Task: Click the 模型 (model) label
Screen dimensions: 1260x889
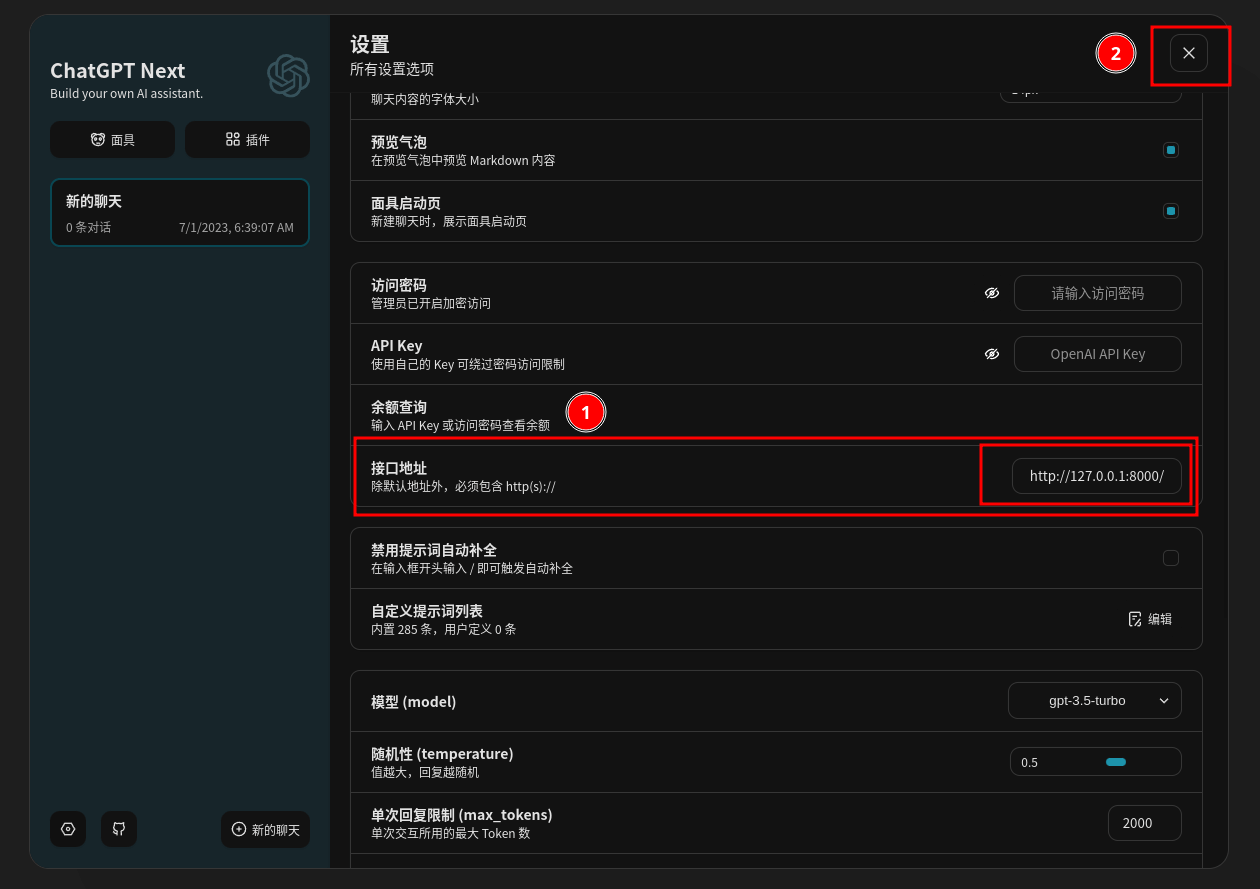Action: pyautogui.click(x=413, y=702)
